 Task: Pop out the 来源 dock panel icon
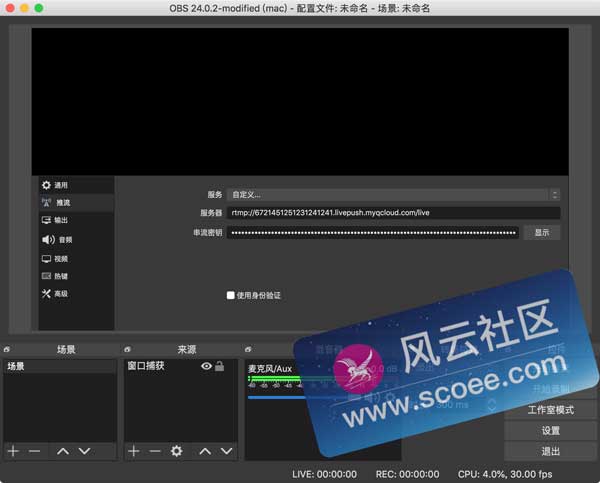(x=127, y=349)
